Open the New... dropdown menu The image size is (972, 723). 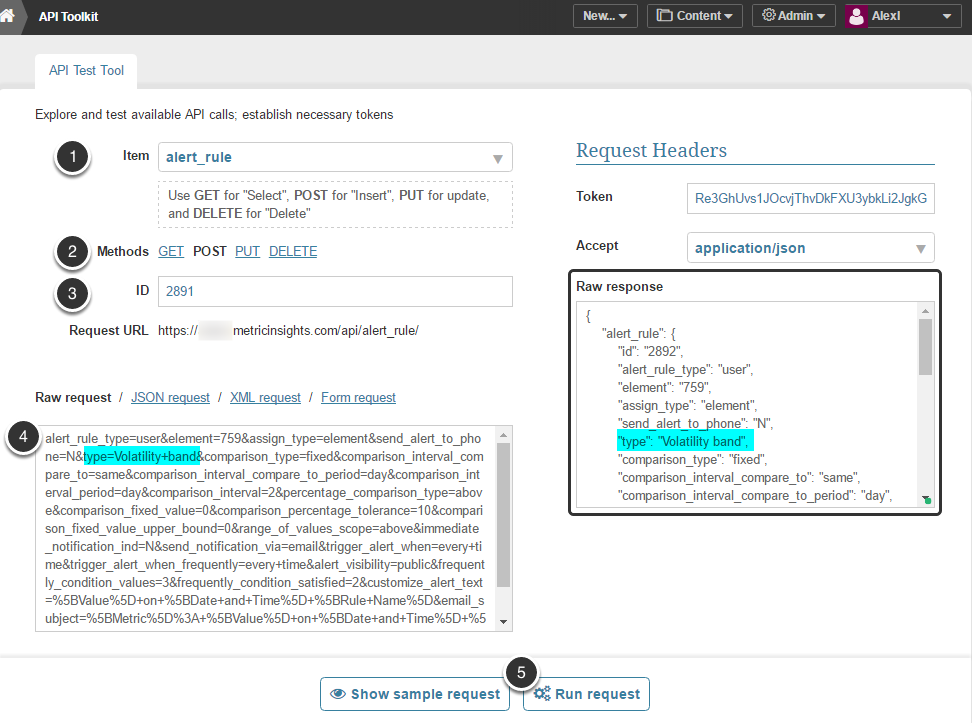coord(604,16)
